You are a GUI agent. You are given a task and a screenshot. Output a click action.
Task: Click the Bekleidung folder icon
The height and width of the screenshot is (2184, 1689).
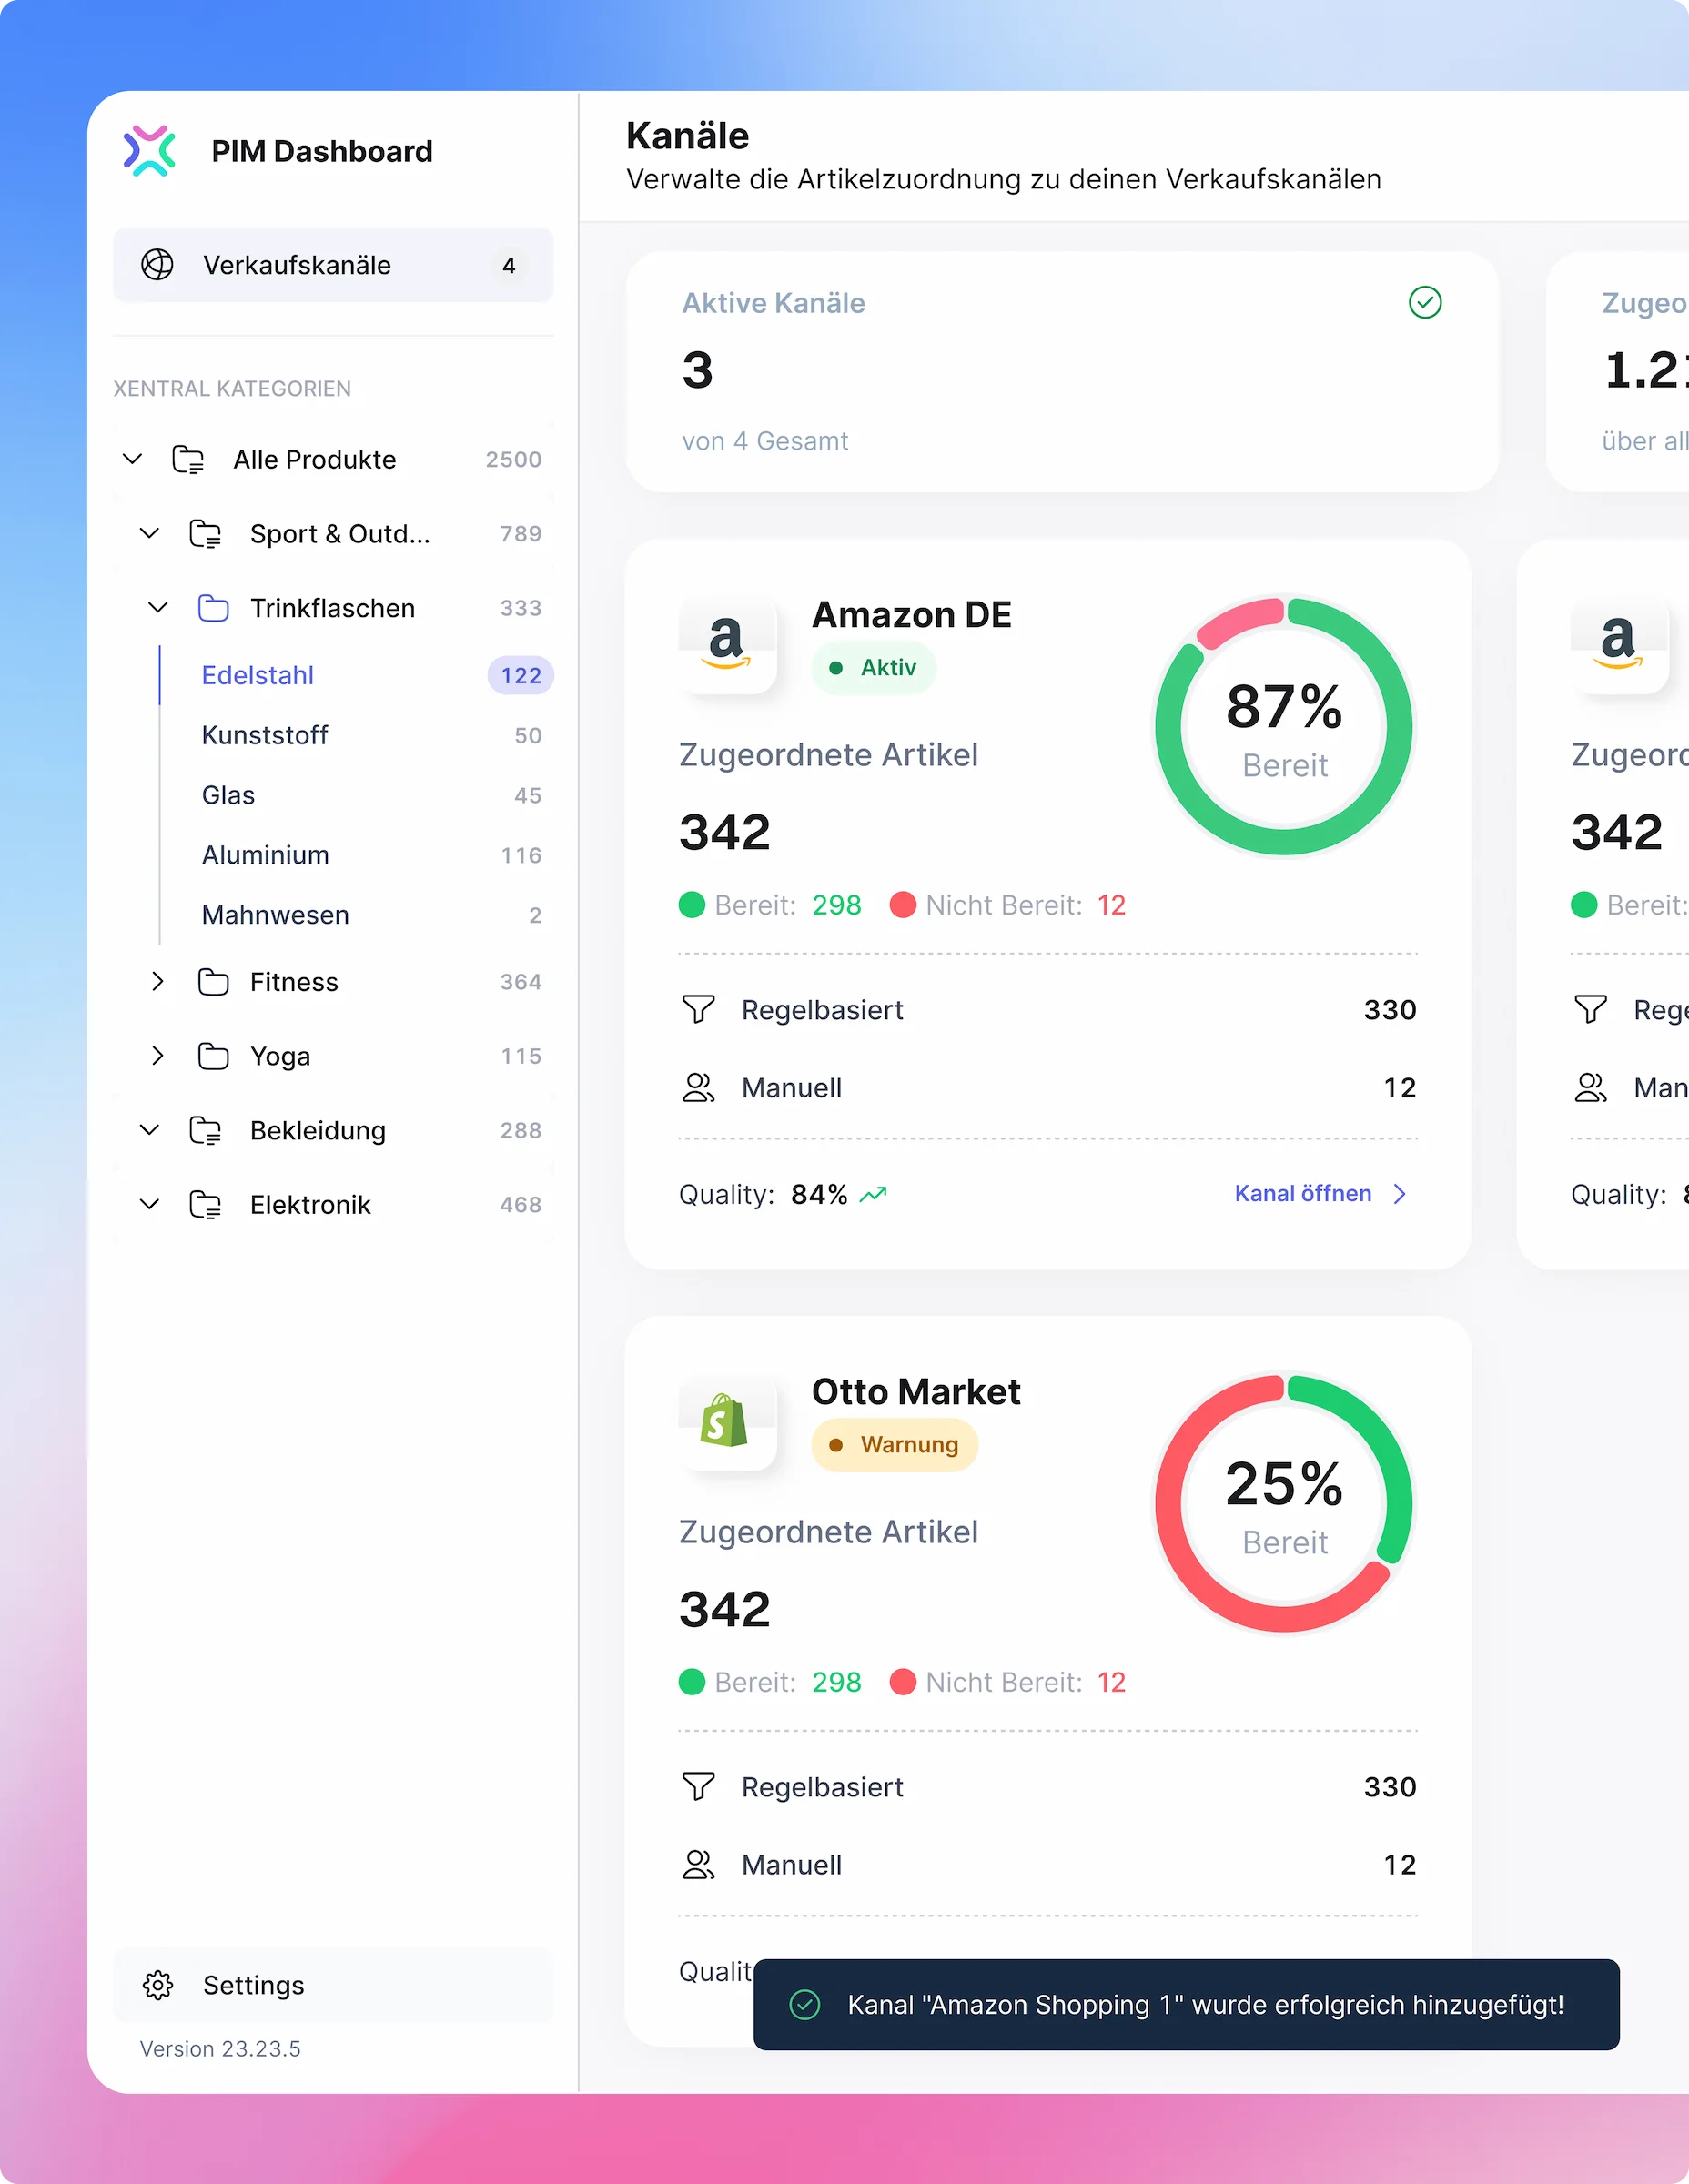click(205, 1130)
